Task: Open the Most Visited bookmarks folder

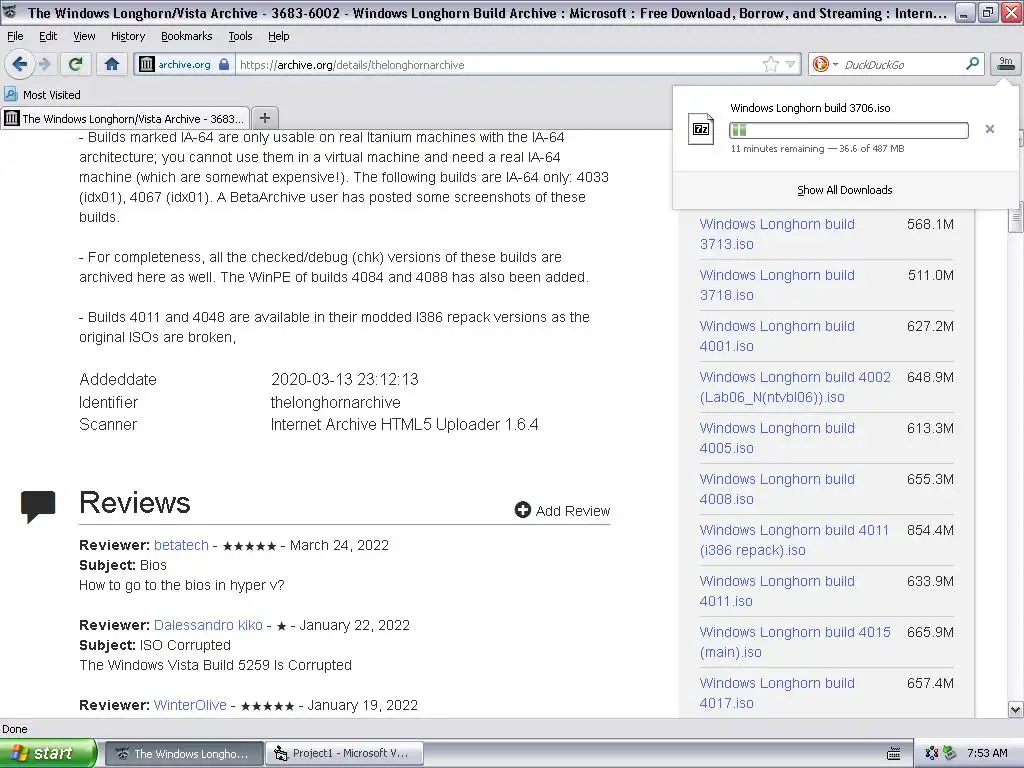Action: [43, 95]
